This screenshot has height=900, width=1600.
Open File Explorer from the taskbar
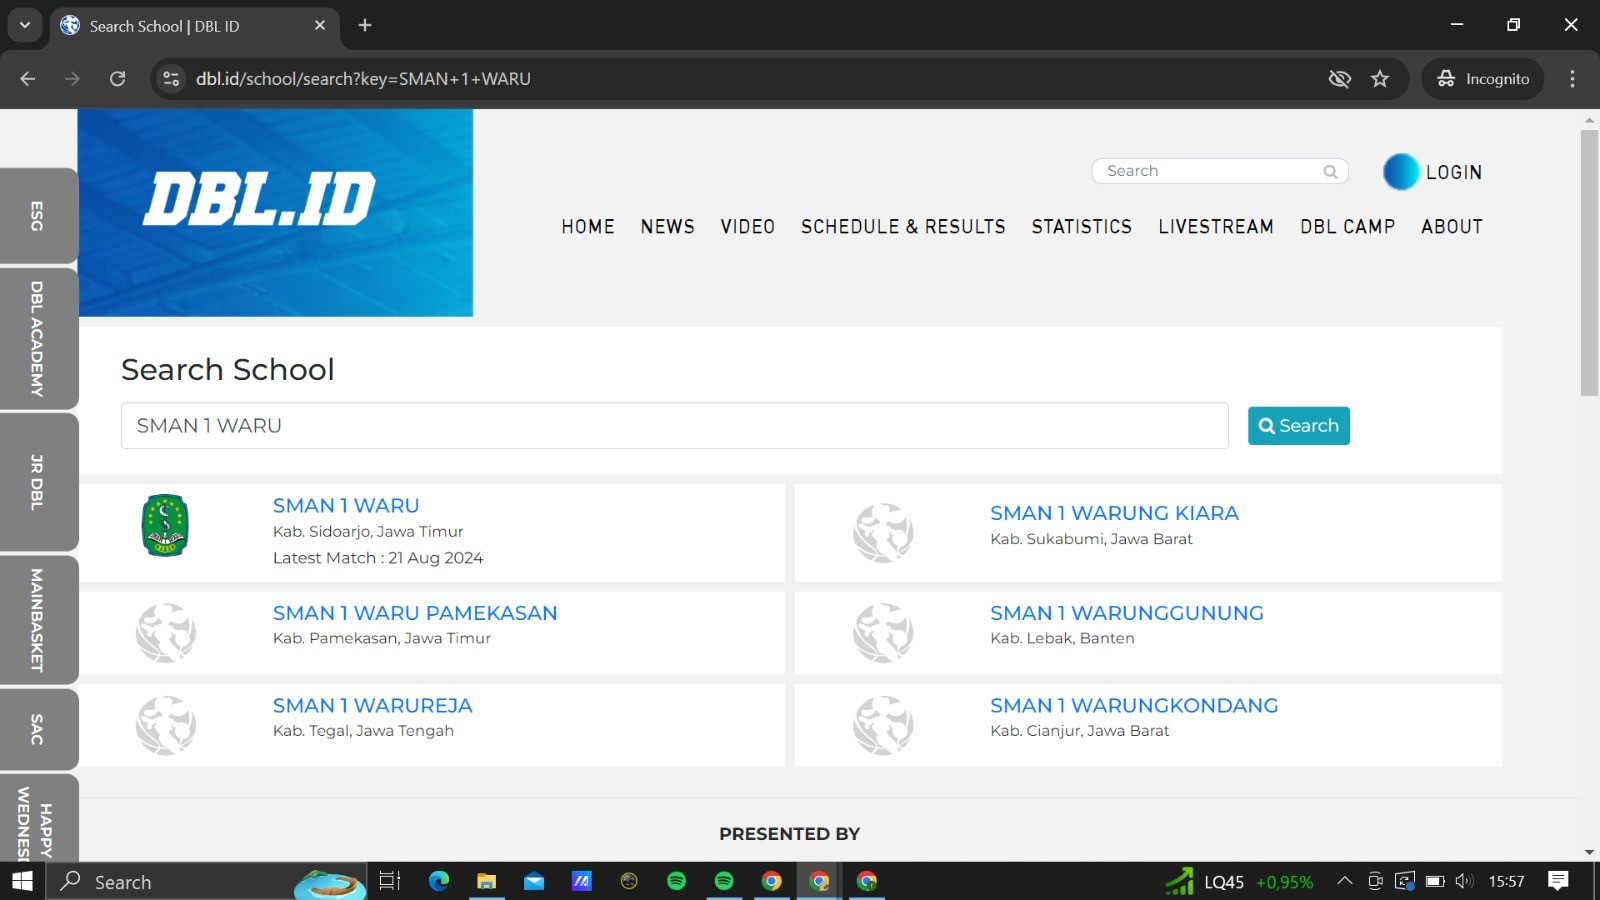(486, 881)
